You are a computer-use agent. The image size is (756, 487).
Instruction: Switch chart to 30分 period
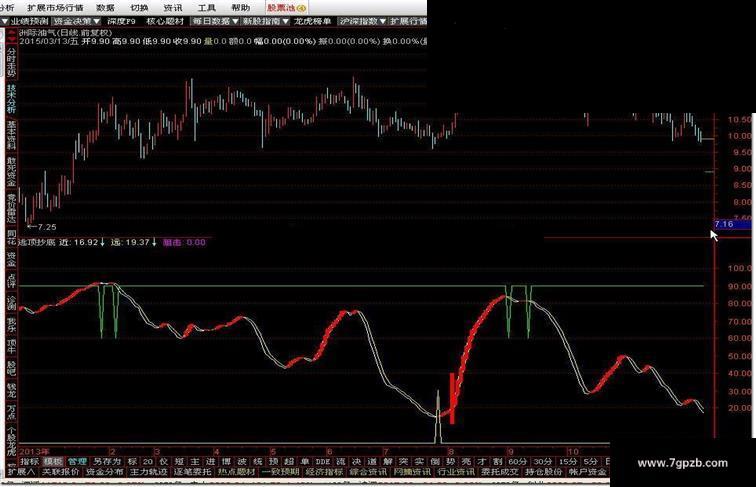pyautogui.click(x=542, y=462)
